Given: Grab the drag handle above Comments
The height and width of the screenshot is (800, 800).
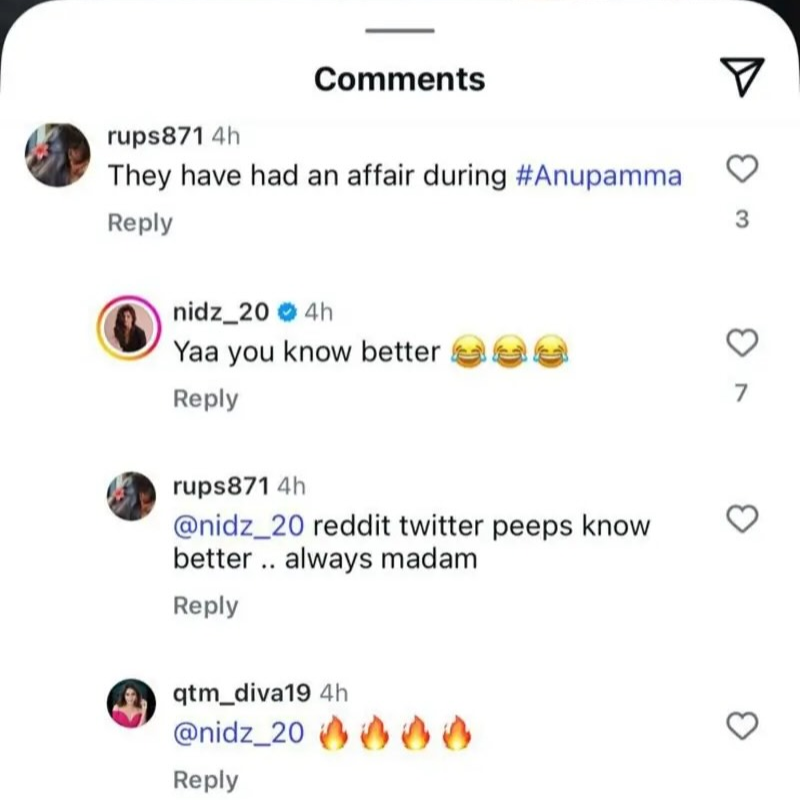Looking at the screenshot, I should (x=399, y=30).
